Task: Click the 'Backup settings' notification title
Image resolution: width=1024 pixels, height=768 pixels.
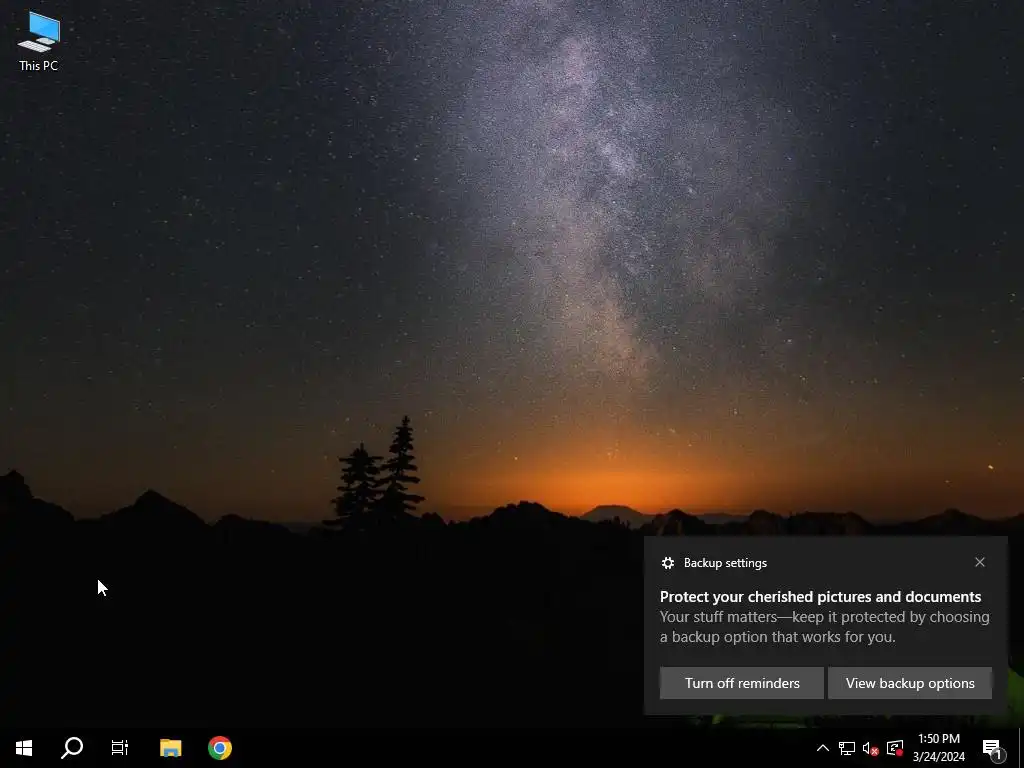Action: tap(725, 563)
